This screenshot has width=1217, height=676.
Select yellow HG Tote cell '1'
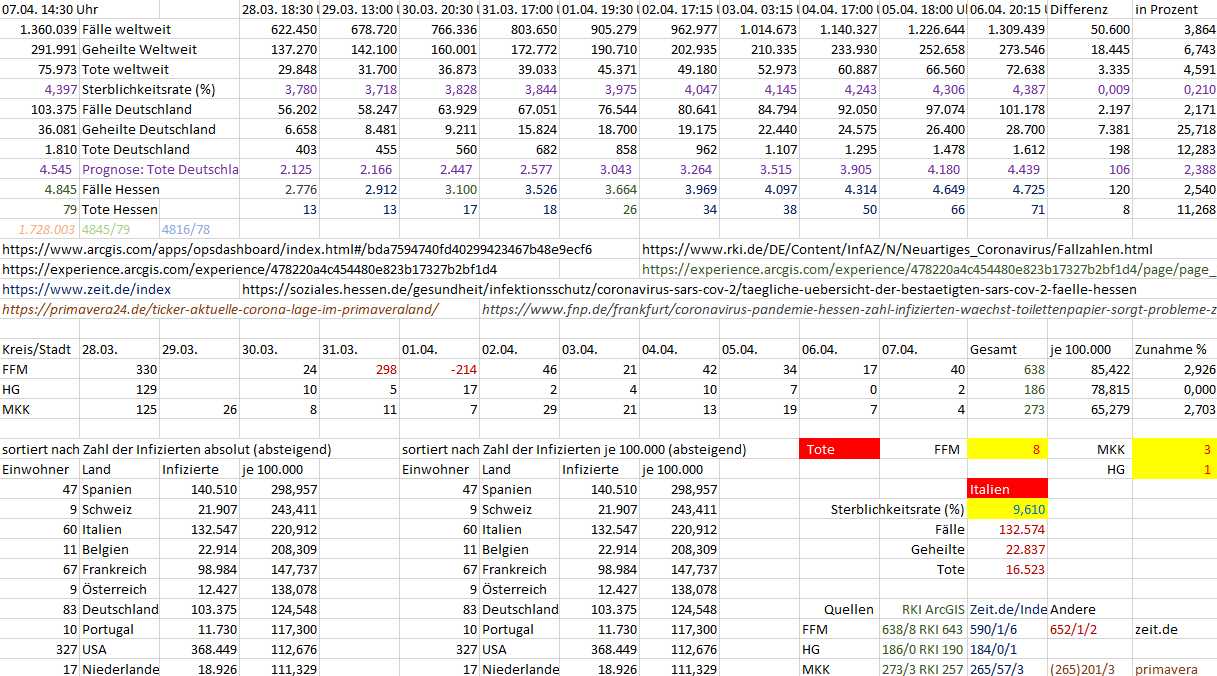1174,469
